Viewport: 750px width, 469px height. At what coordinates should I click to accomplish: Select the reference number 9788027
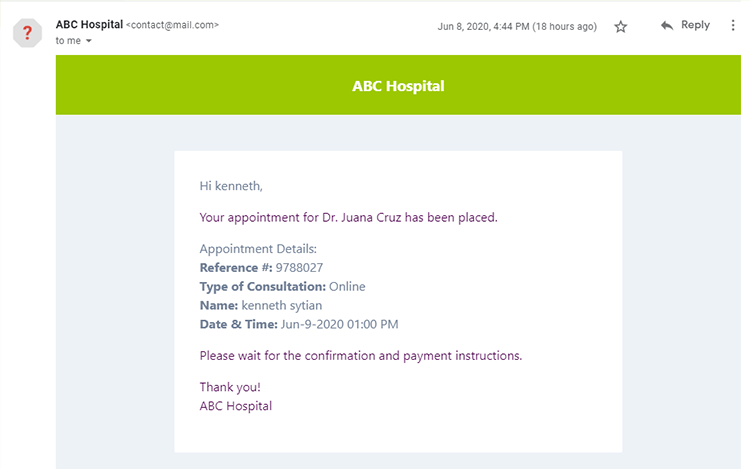(299, 268)
